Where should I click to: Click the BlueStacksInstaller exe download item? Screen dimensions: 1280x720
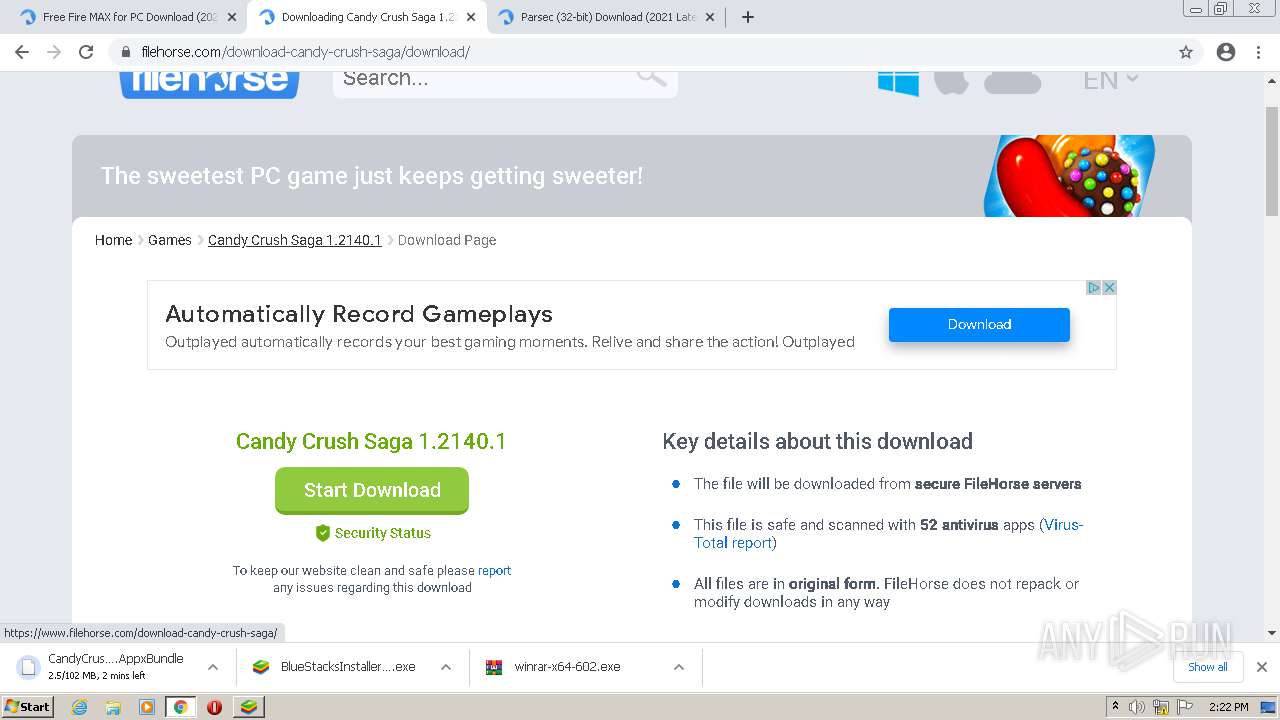pos(346,667)
